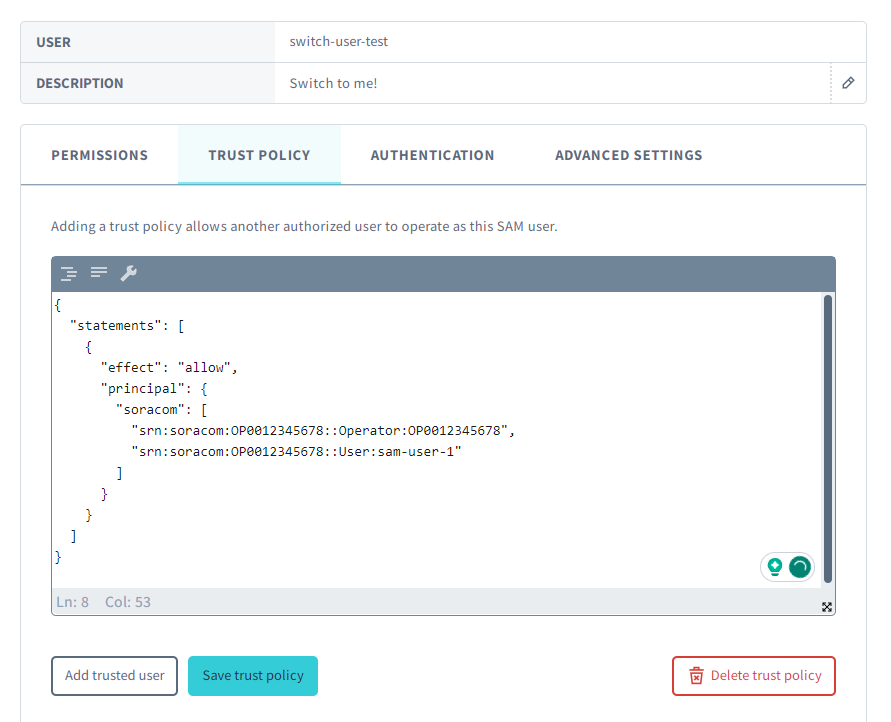Click the Ln/Col status bar of the editor
The image size is (891, 722).
click(103, 602)
